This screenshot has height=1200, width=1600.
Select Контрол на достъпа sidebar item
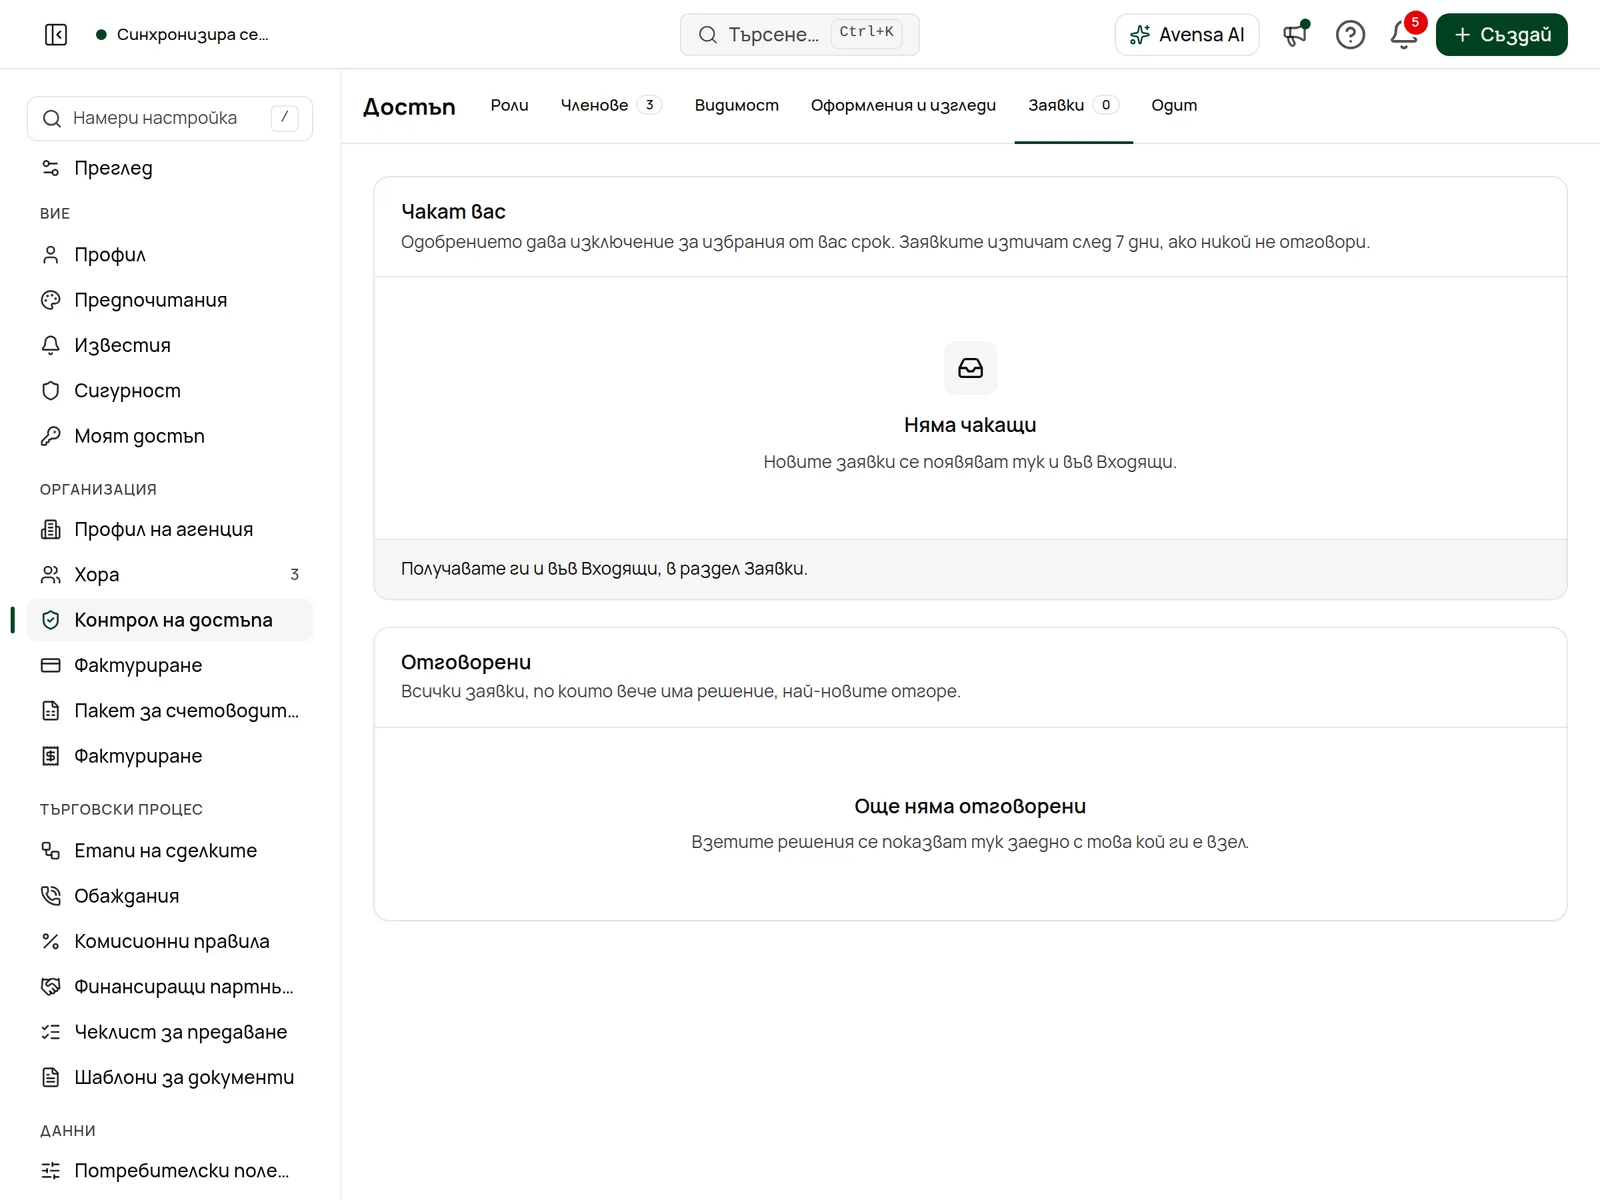coord(170,620)
